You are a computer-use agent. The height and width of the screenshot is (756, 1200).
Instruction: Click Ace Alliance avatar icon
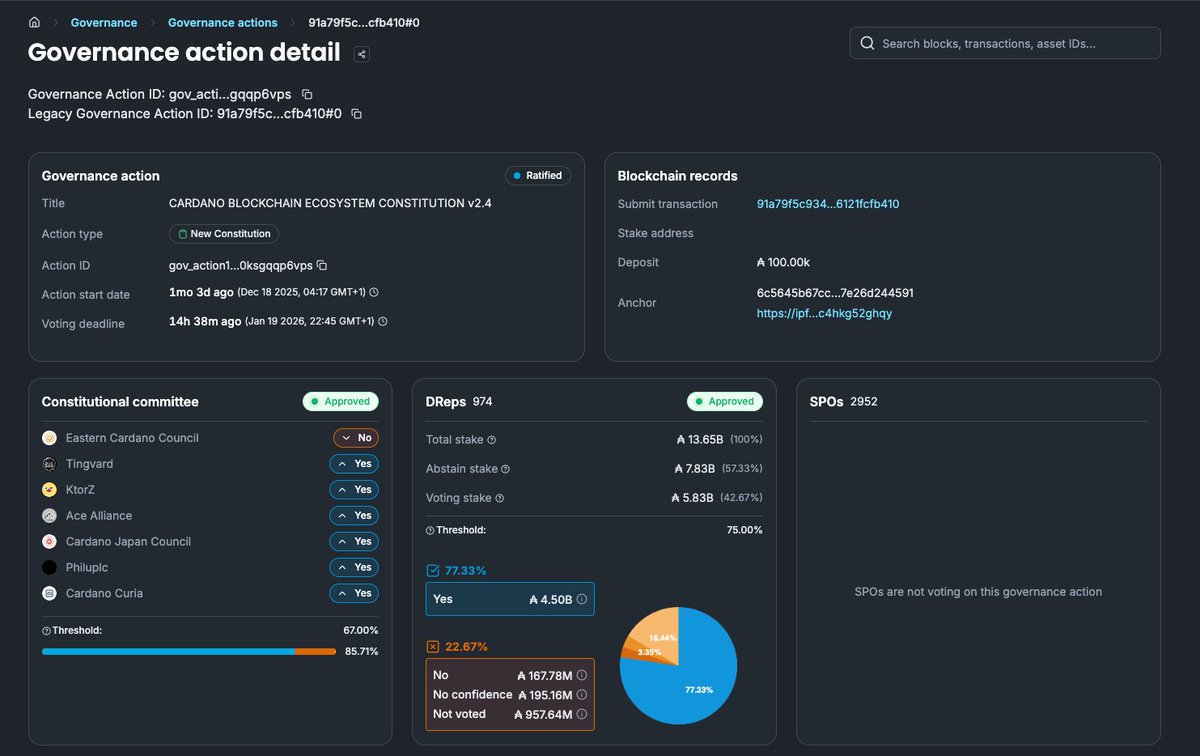tap(49, 516)
